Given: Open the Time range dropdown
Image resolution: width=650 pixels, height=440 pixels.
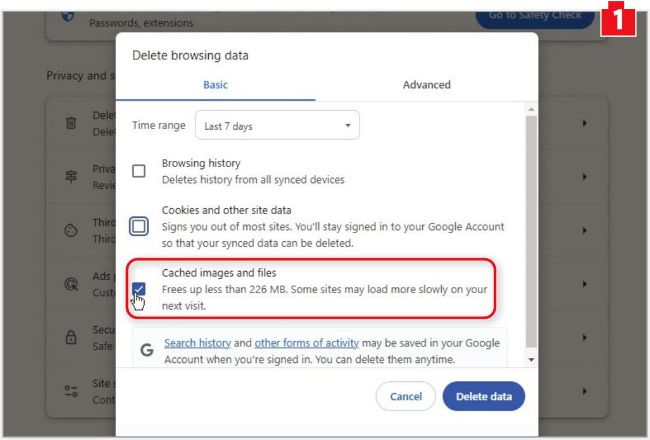Looking at the screenshot, I should coord(277,126).
